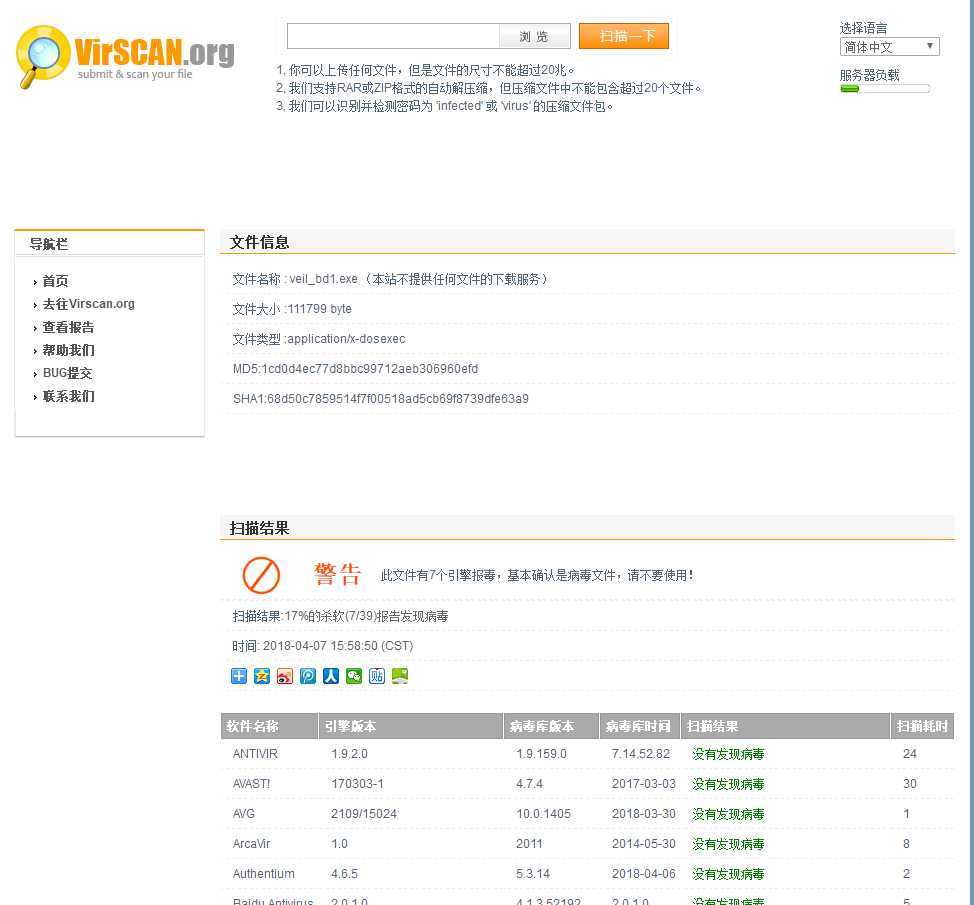Open the 简体中文 language dropdown

[x=889, y=47]
